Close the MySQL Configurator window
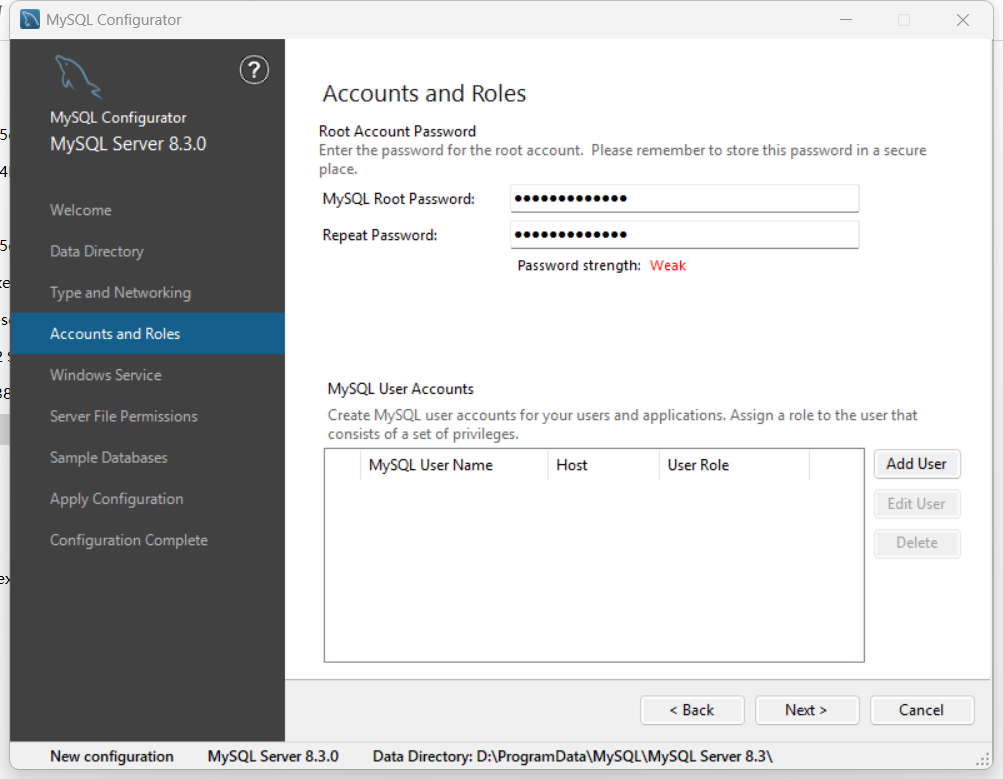 [963, 20]
